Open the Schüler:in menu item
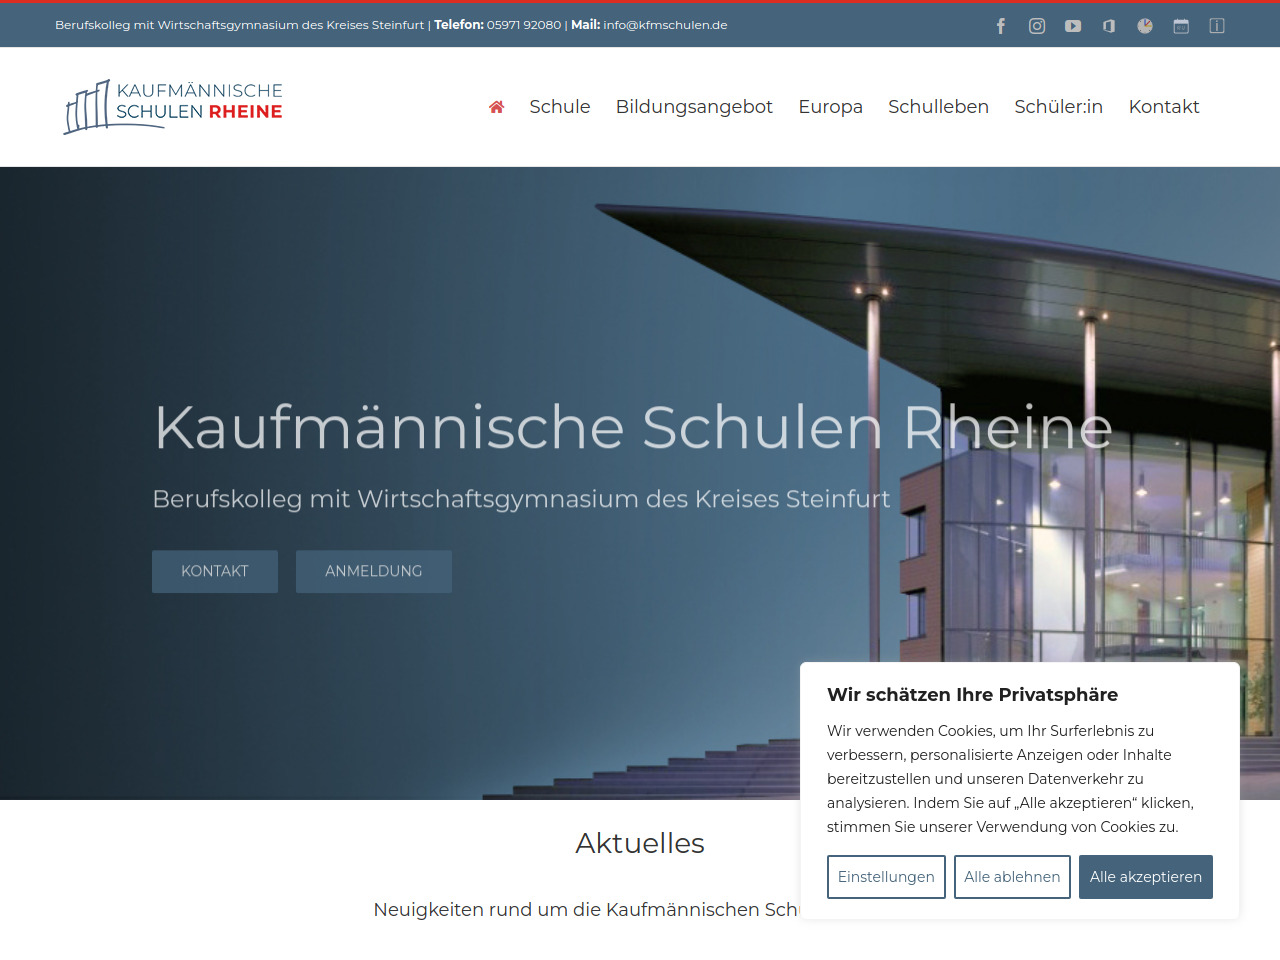This screenshot has height=960, width=1280. pos(1058,107)
